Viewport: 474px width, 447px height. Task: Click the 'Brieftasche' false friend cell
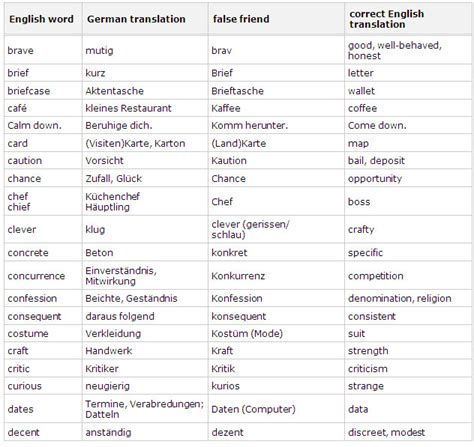(237, 91)
